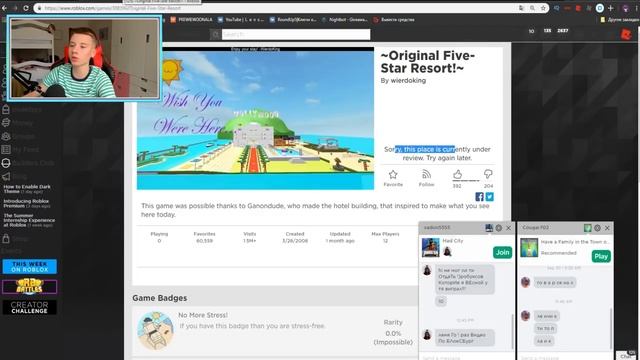640x360 pixels.
Task: Click the translate icon in address bar
Action: (x=522, y=8)
